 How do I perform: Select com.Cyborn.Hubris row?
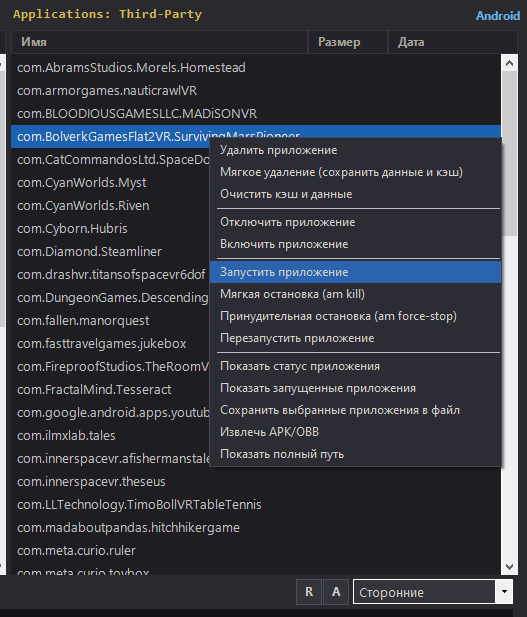click(x=111, y=229)
